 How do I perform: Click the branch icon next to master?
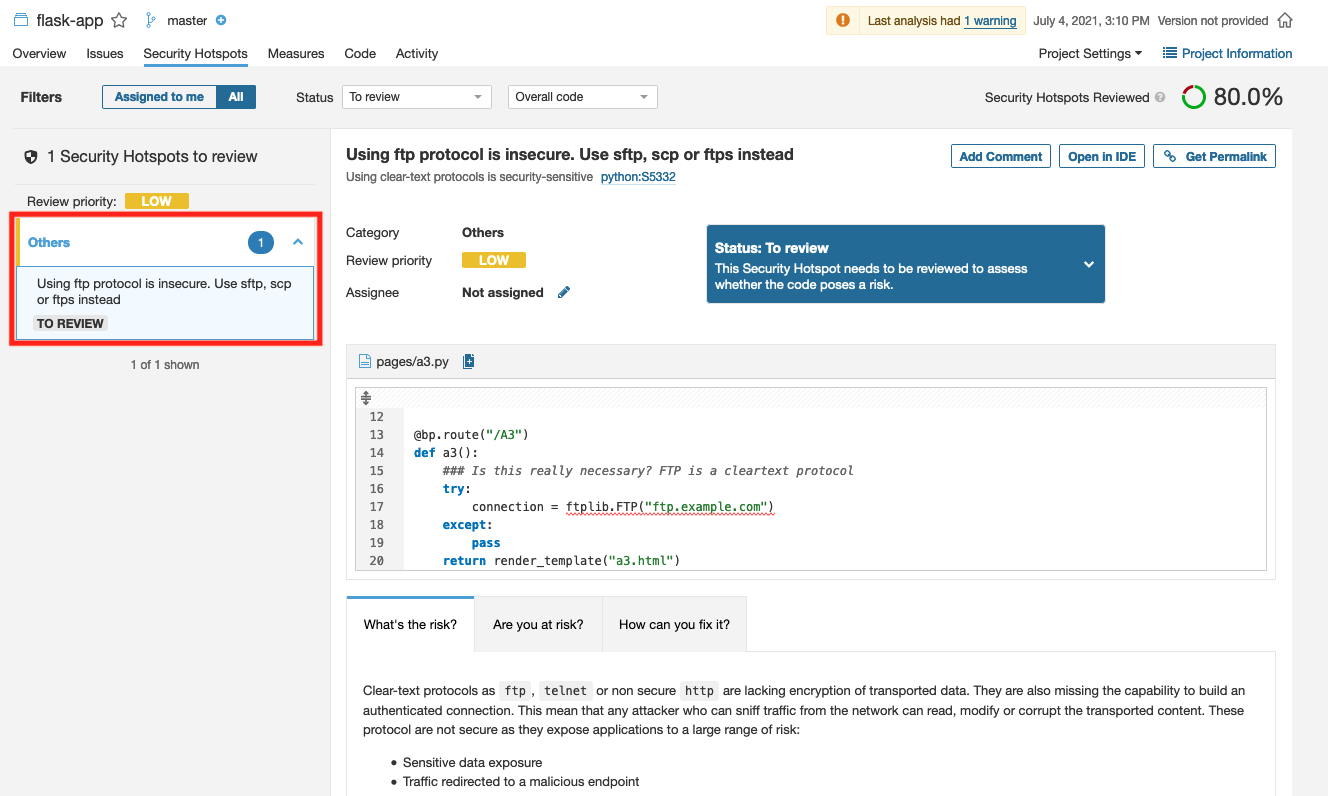coord(151,20)
